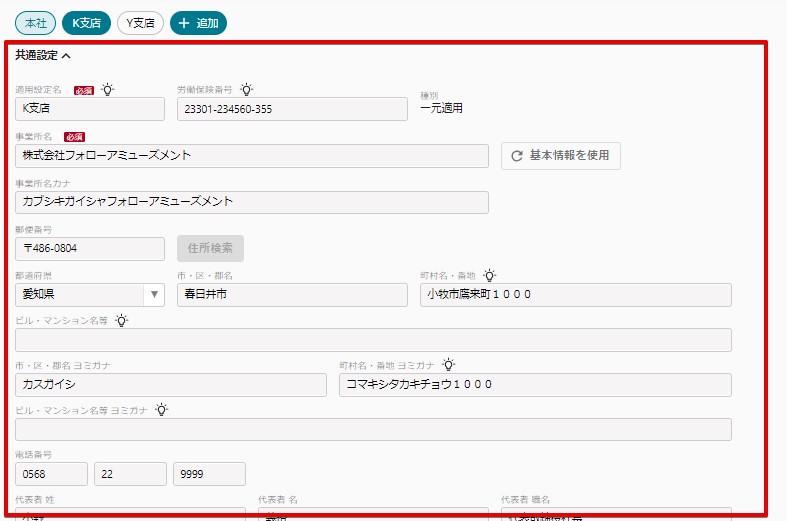
Task: Click the 事業所名 input field
Action: 252,156
